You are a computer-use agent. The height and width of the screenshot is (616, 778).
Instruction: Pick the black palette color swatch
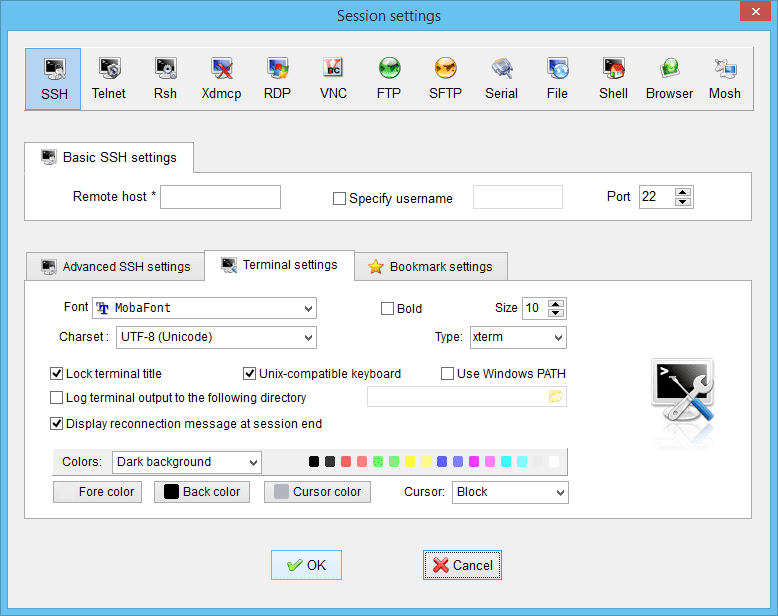click(x=314, y=462)
